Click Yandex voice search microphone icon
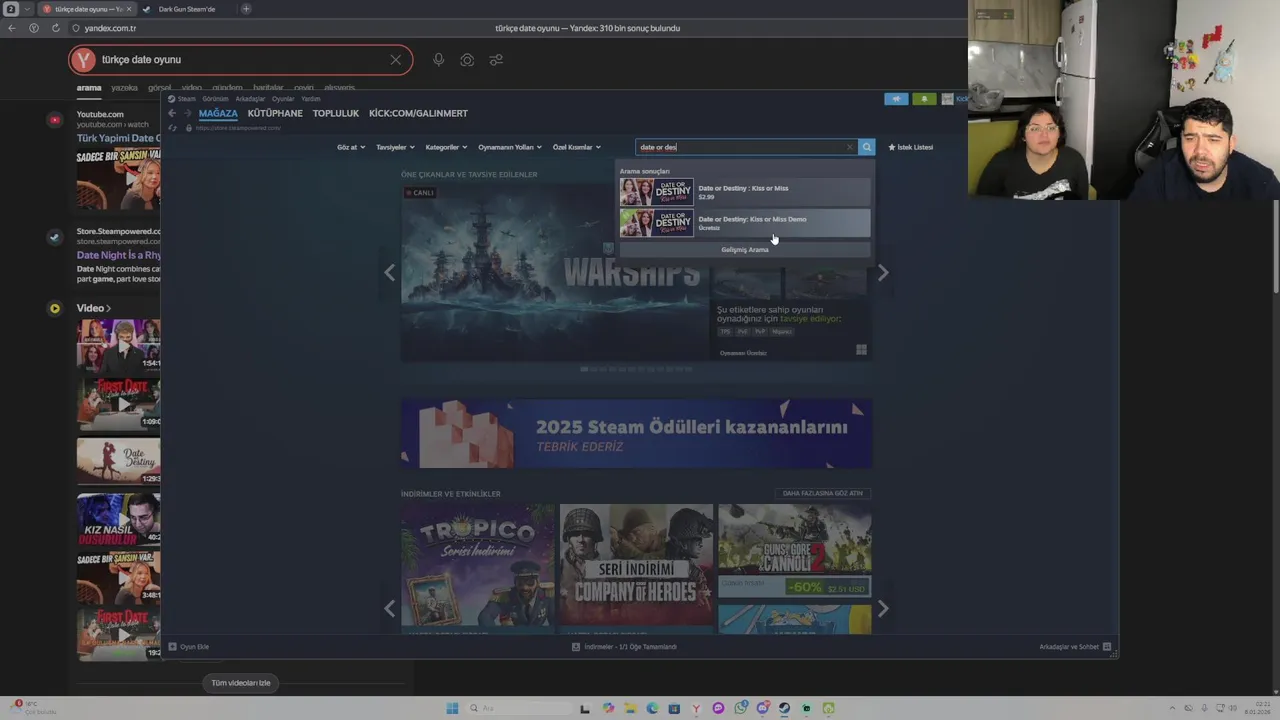The height and width of the screenshot is (720, 1280). [438, 60]
